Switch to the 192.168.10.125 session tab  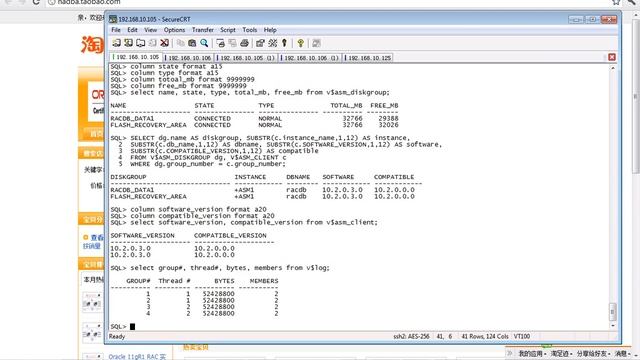pyautogui.click(x=368, y=58)
